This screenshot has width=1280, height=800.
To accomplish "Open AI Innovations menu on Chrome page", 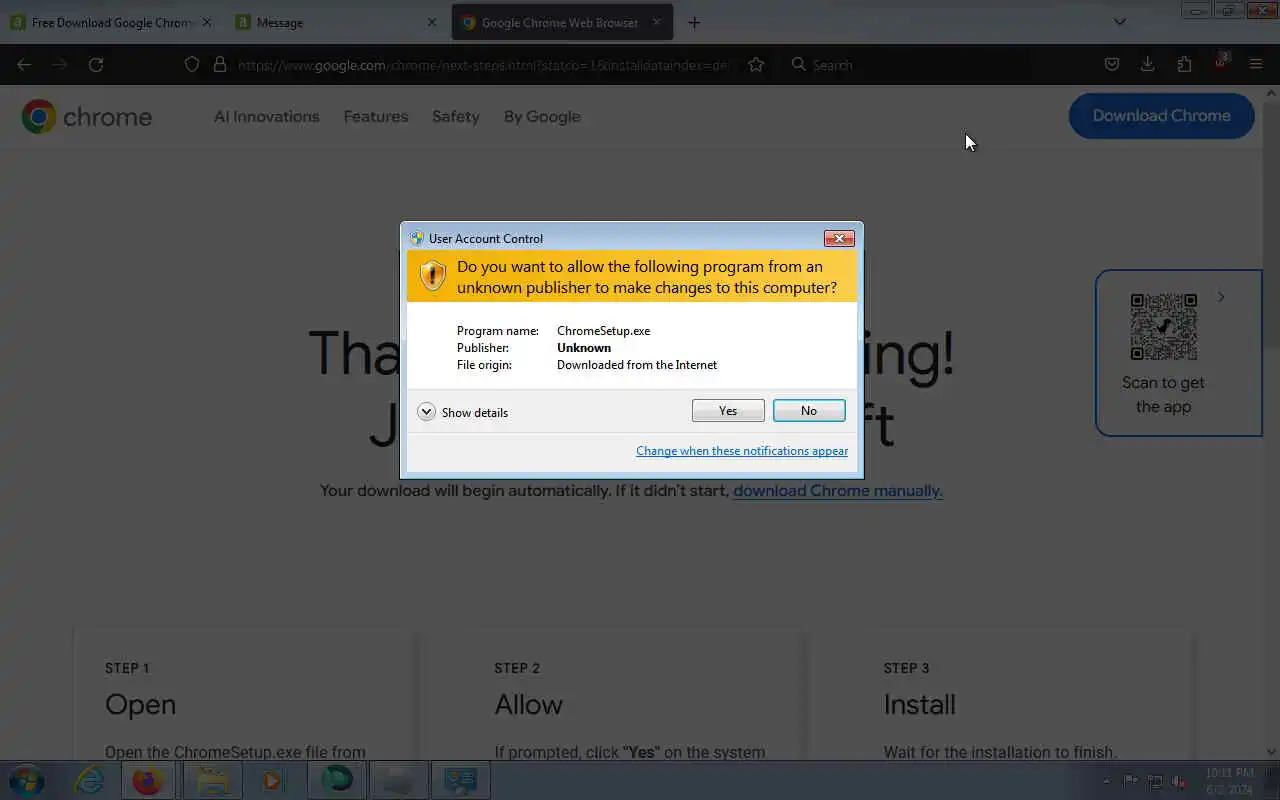I will pos(266,117).
